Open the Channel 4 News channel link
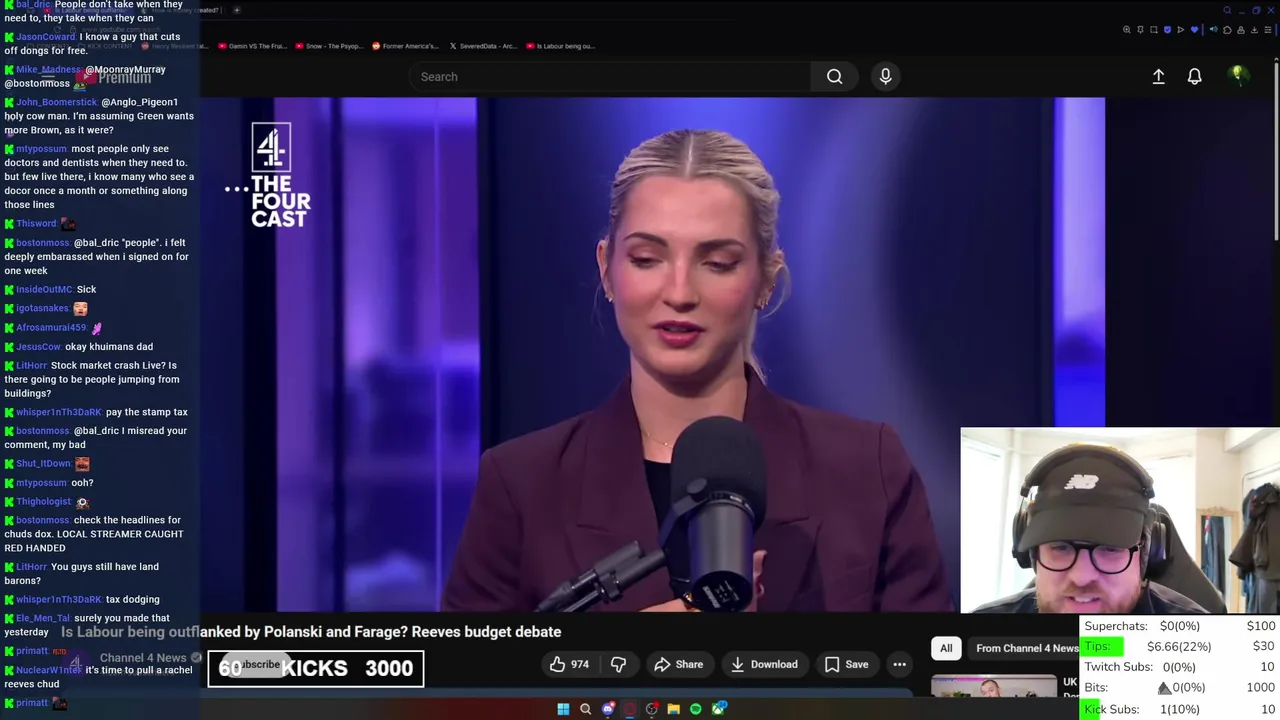This screenshot has height=720, width=1280. (143, 658)
